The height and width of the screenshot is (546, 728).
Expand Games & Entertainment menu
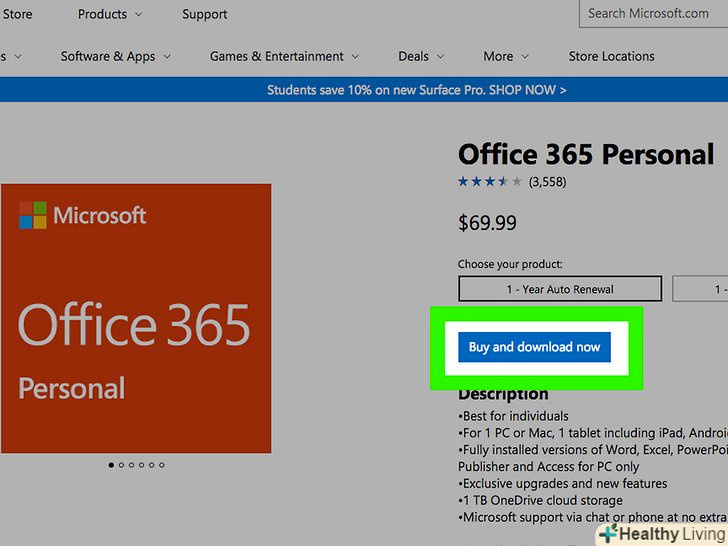tap(284, 56)
